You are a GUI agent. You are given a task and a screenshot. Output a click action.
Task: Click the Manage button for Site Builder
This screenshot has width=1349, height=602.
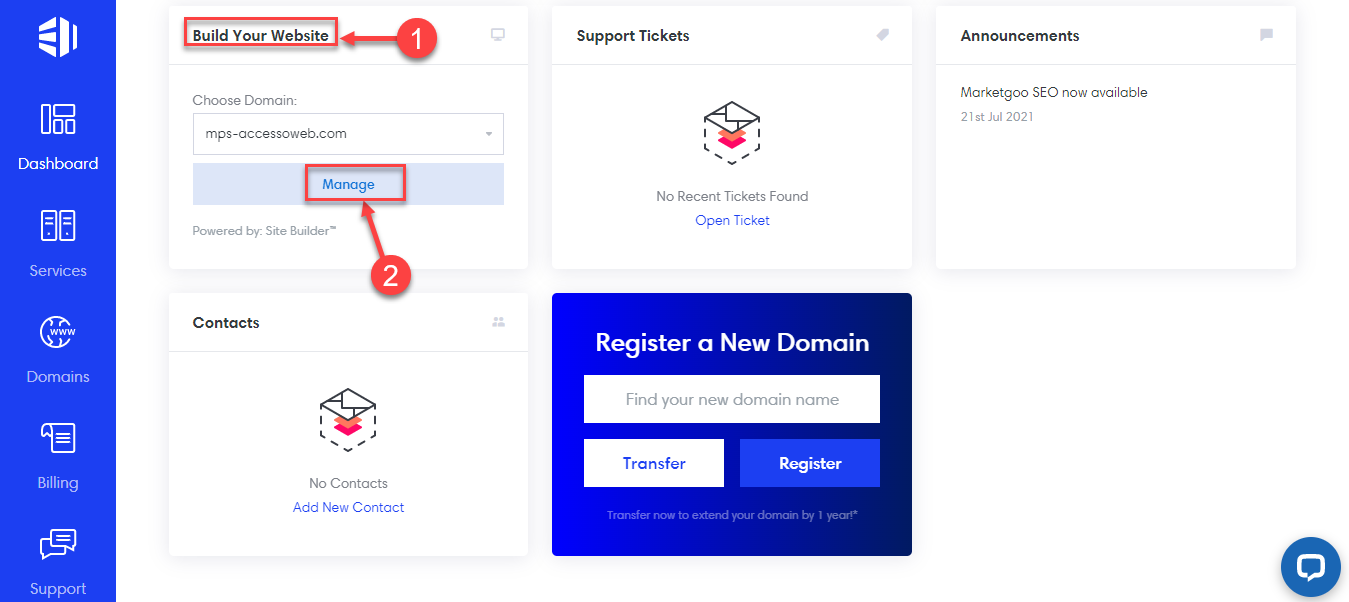[x=347, y=183]
